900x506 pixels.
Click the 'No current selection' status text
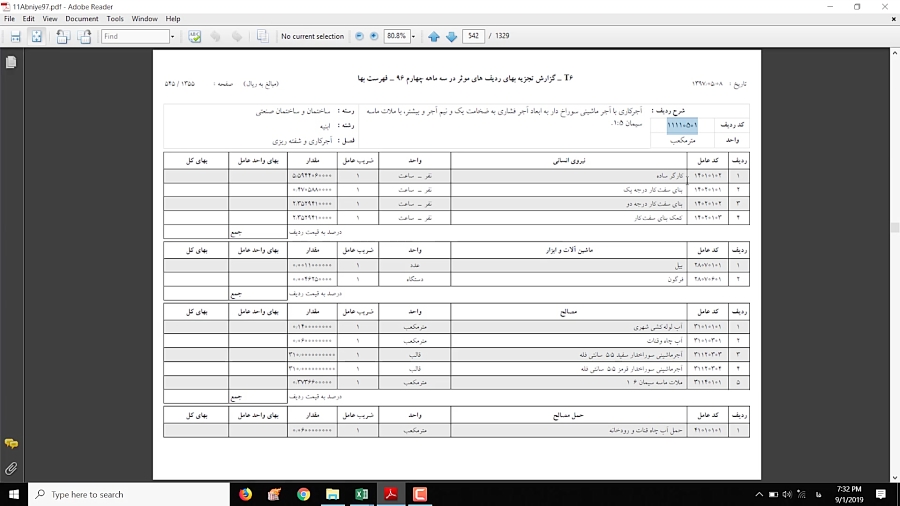pyautogui.click(x=312, y=36)
